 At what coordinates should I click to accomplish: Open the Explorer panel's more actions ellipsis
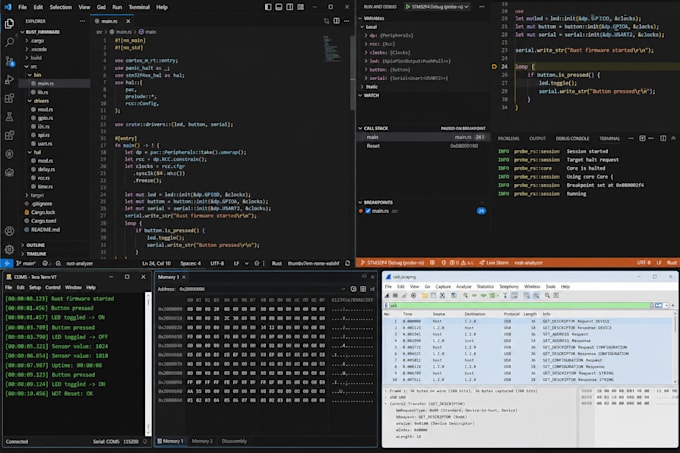tap(82, 21)
